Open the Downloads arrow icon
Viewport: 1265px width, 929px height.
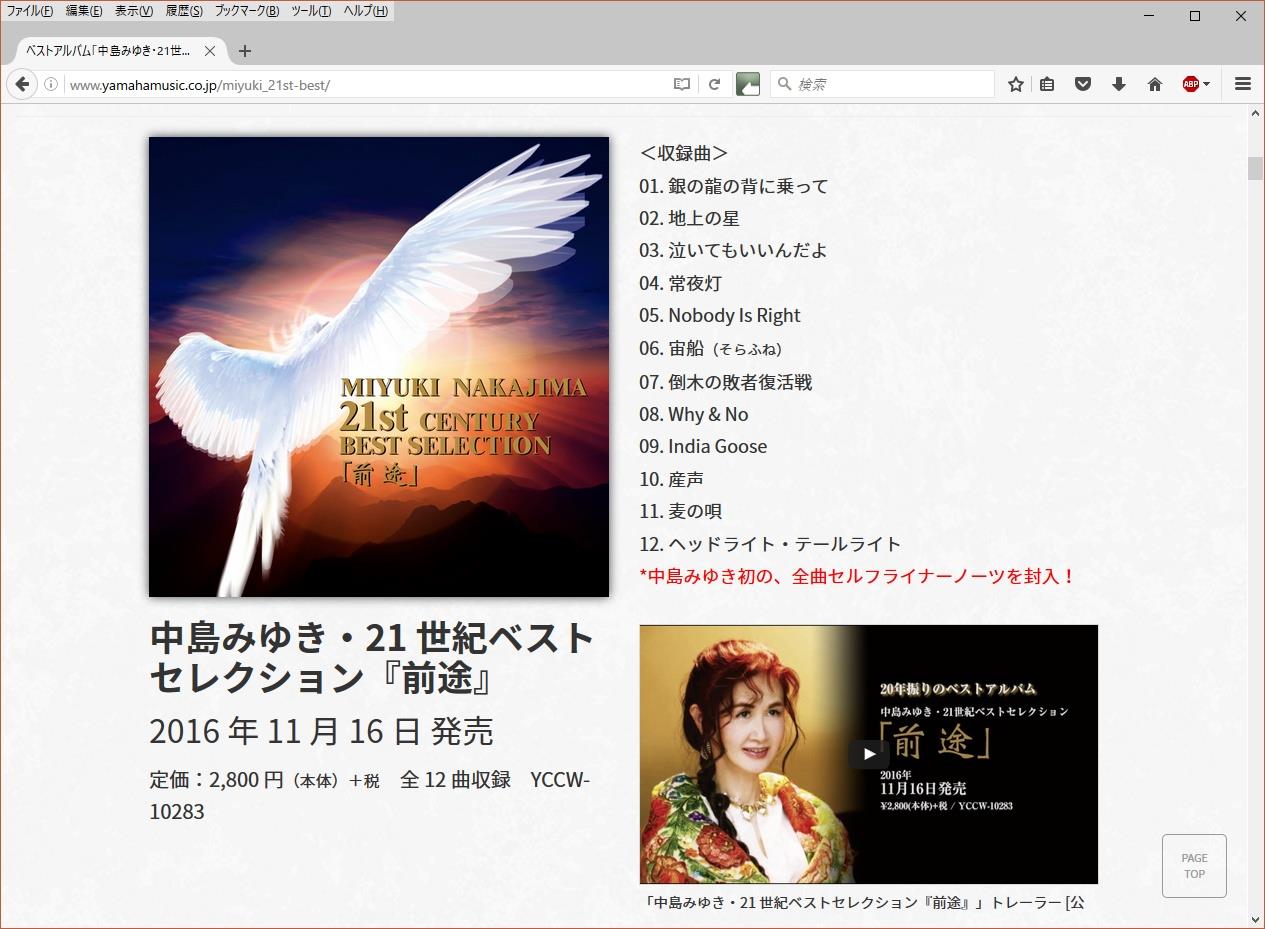point(1119,85)
